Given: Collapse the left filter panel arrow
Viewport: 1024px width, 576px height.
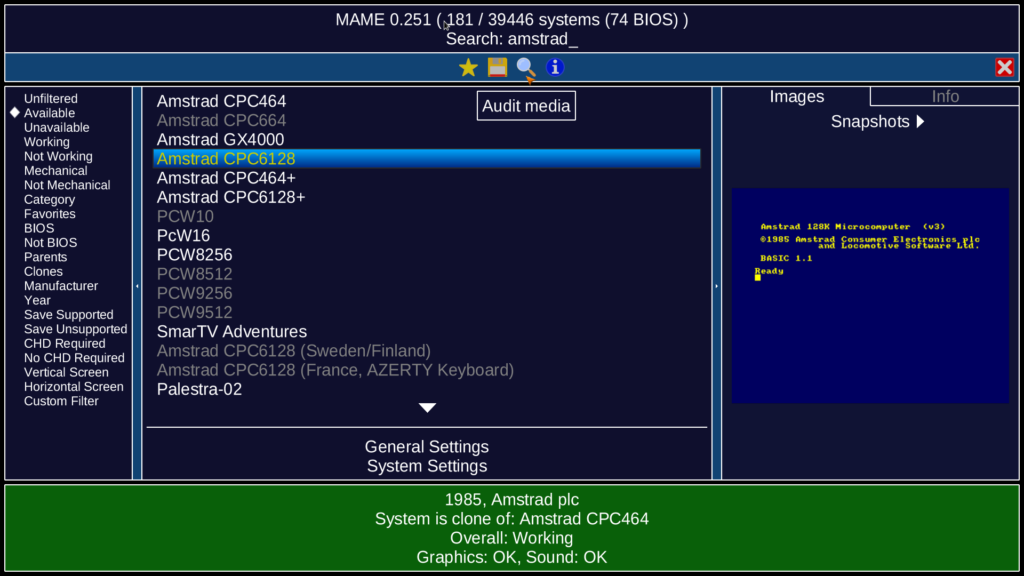Looking at the screenshot, I should [137, 286].
